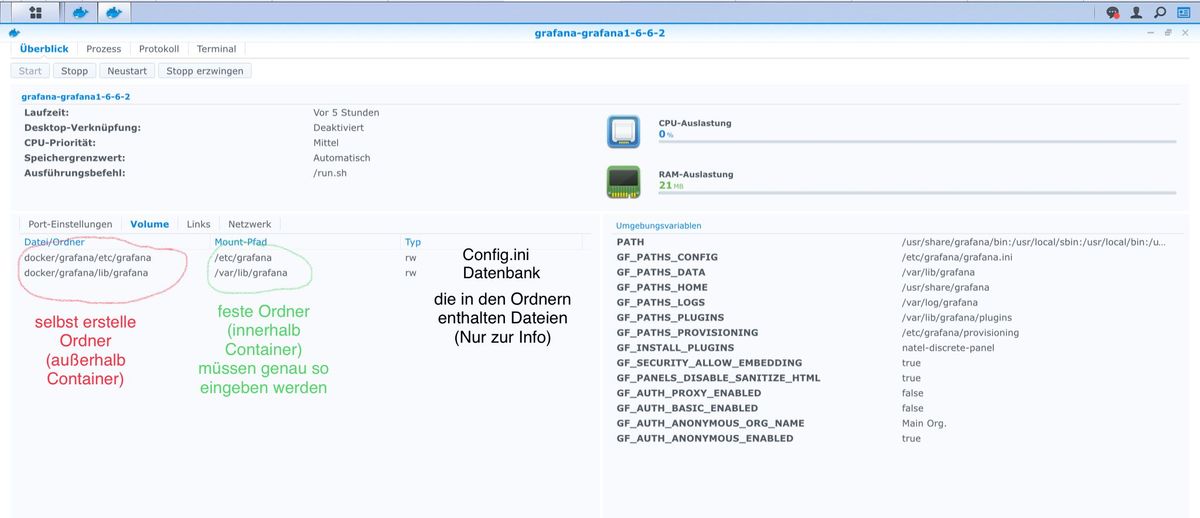1200x518 pixels.
Task: Select the GF_PATHS_LOGS variable name
Action: pyautogui.click(x=661, y=302)
